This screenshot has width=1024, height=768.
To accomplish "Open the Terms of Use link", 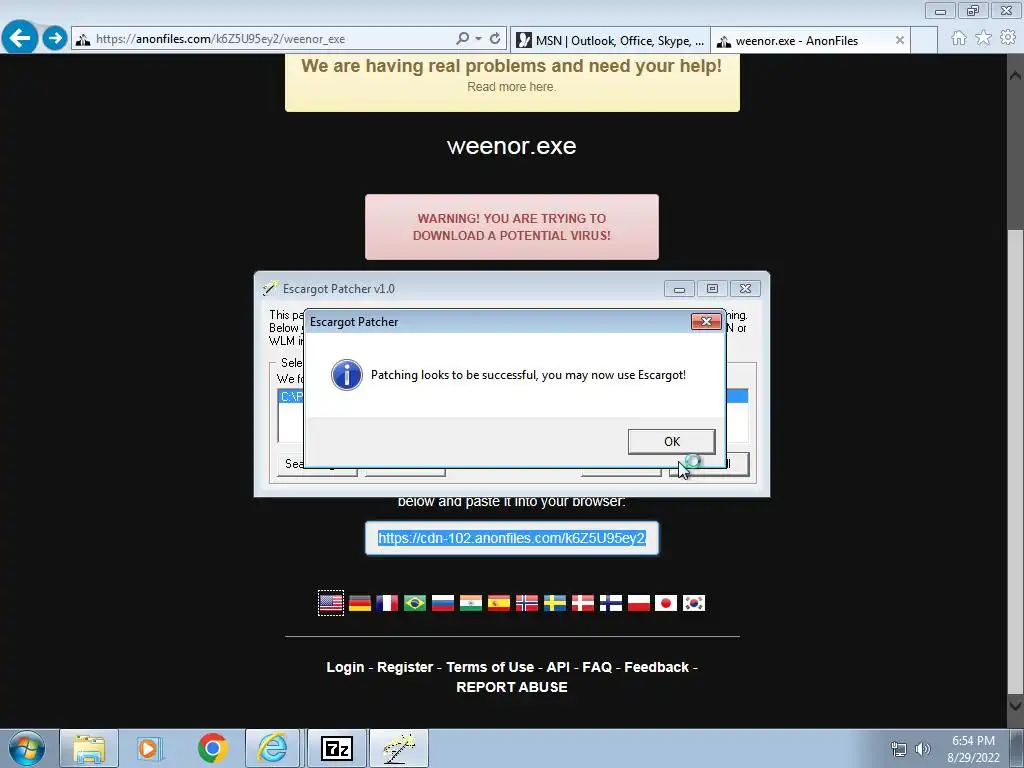I will point(490,667).
